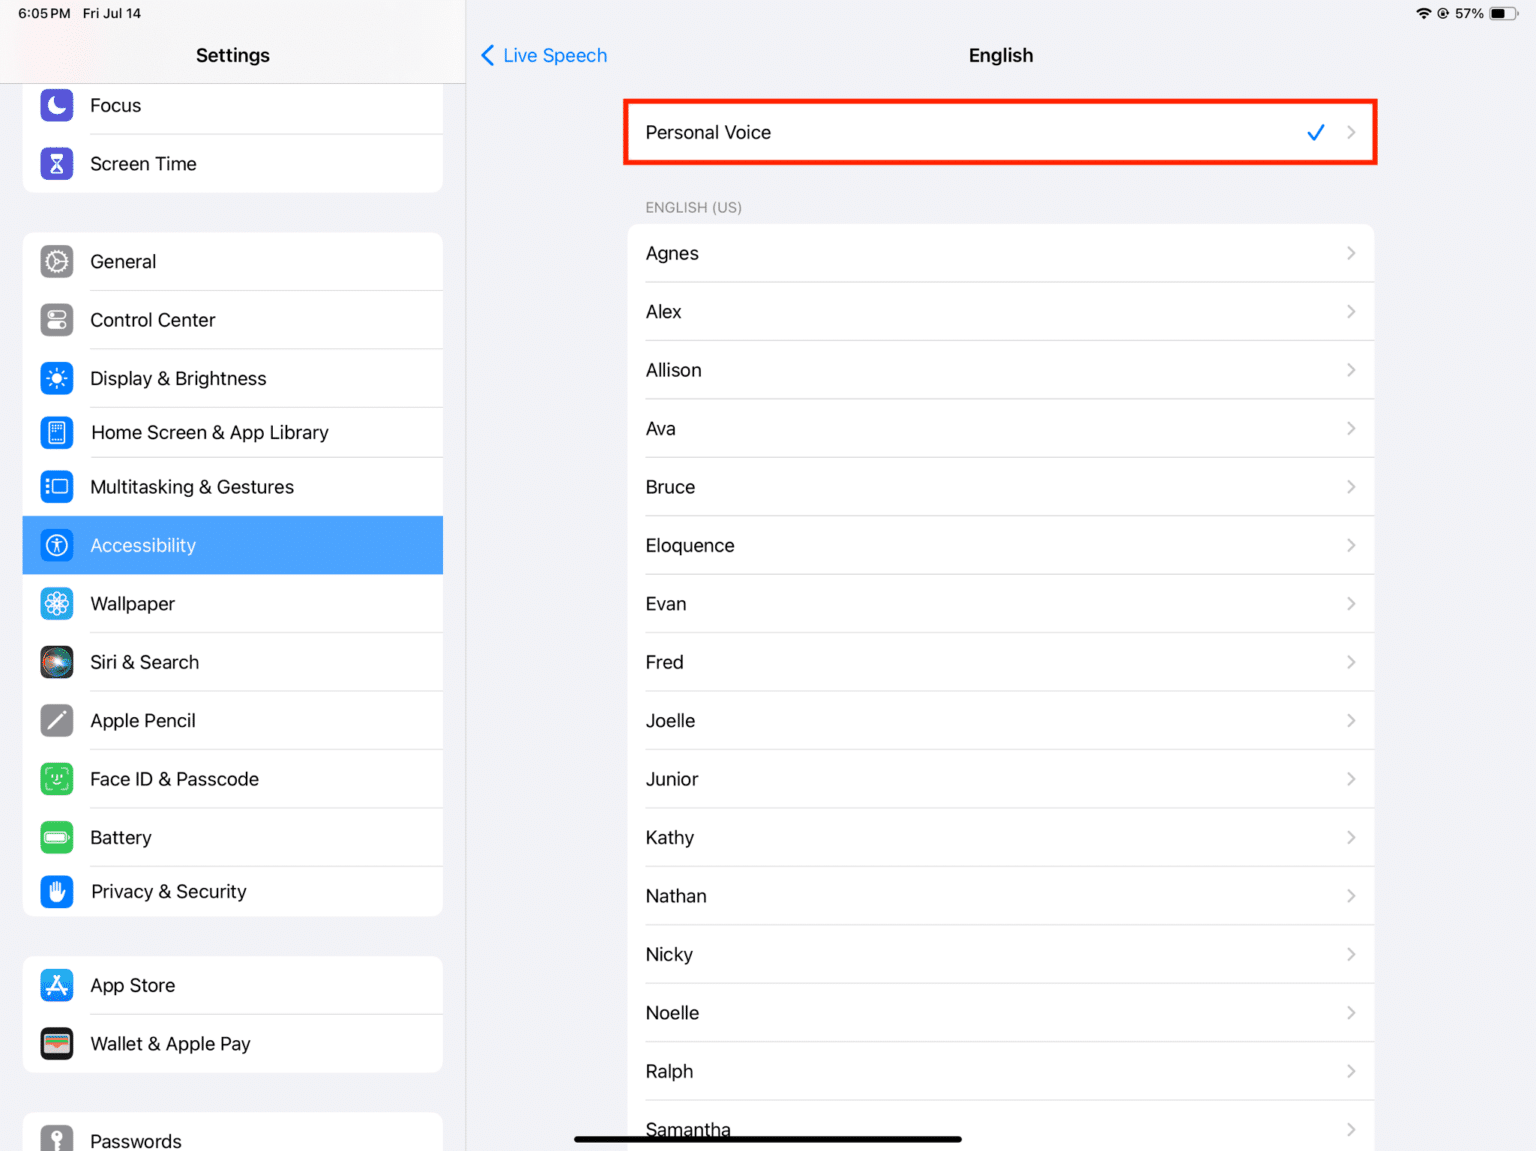Expand the Evan voice options

pos(1351,604)
